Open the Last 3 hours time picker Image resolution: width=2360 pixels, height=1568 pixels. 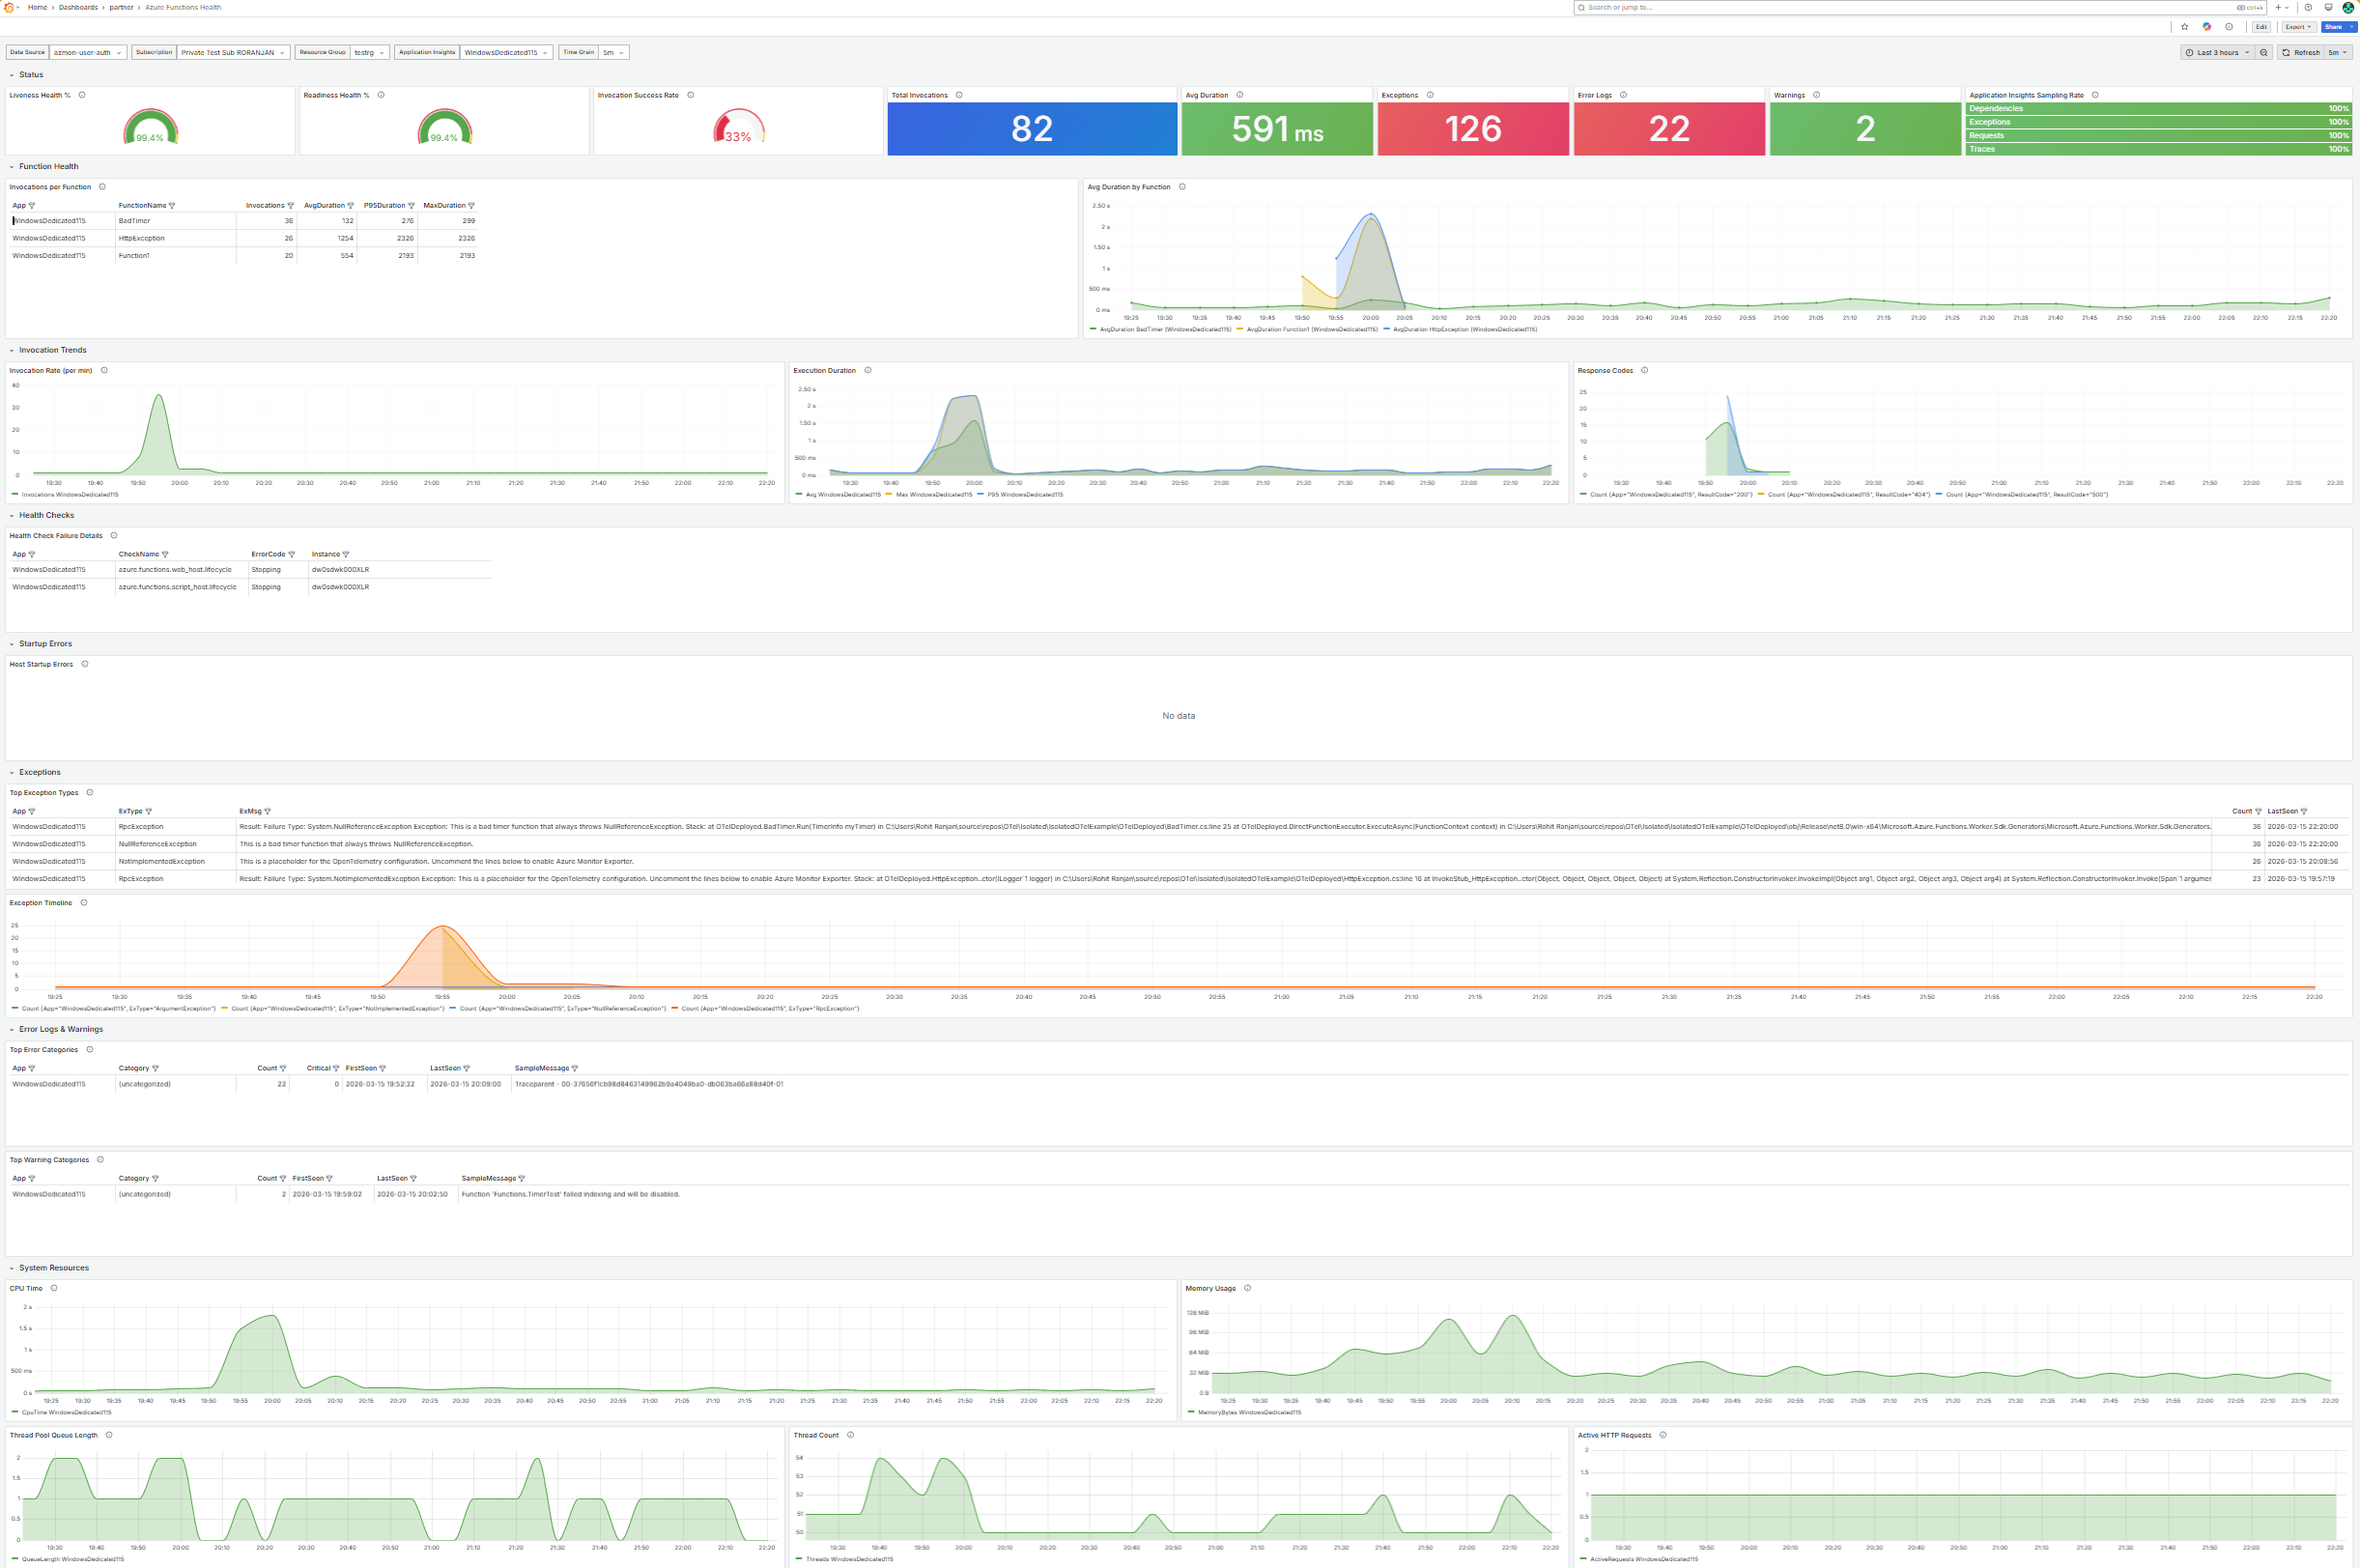click(2217, 52)
